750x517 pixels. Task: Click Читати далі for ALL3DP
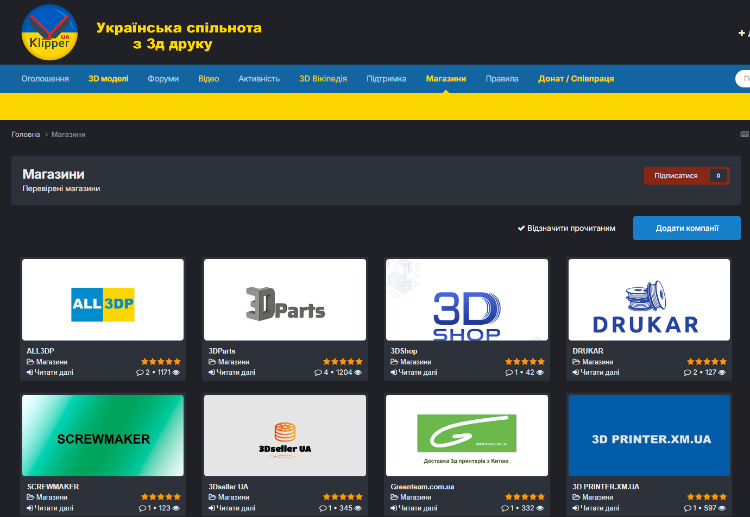tap(50, 373)
